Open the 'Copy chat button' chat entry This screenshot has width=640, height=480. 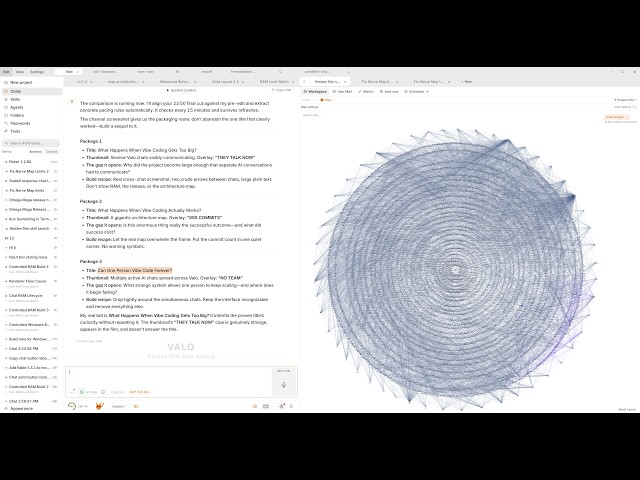point(29,358)
